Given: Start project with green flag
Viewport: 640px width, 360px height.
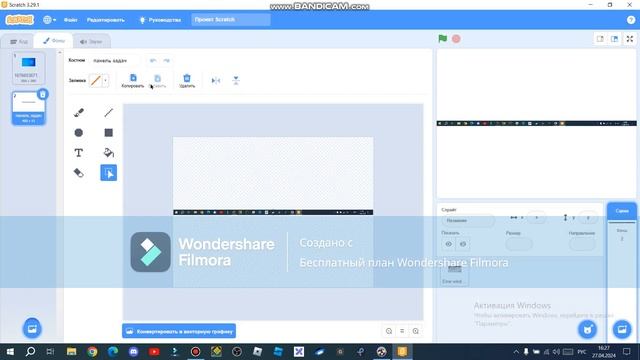Looking at the screenshot, I should point(442,39).
